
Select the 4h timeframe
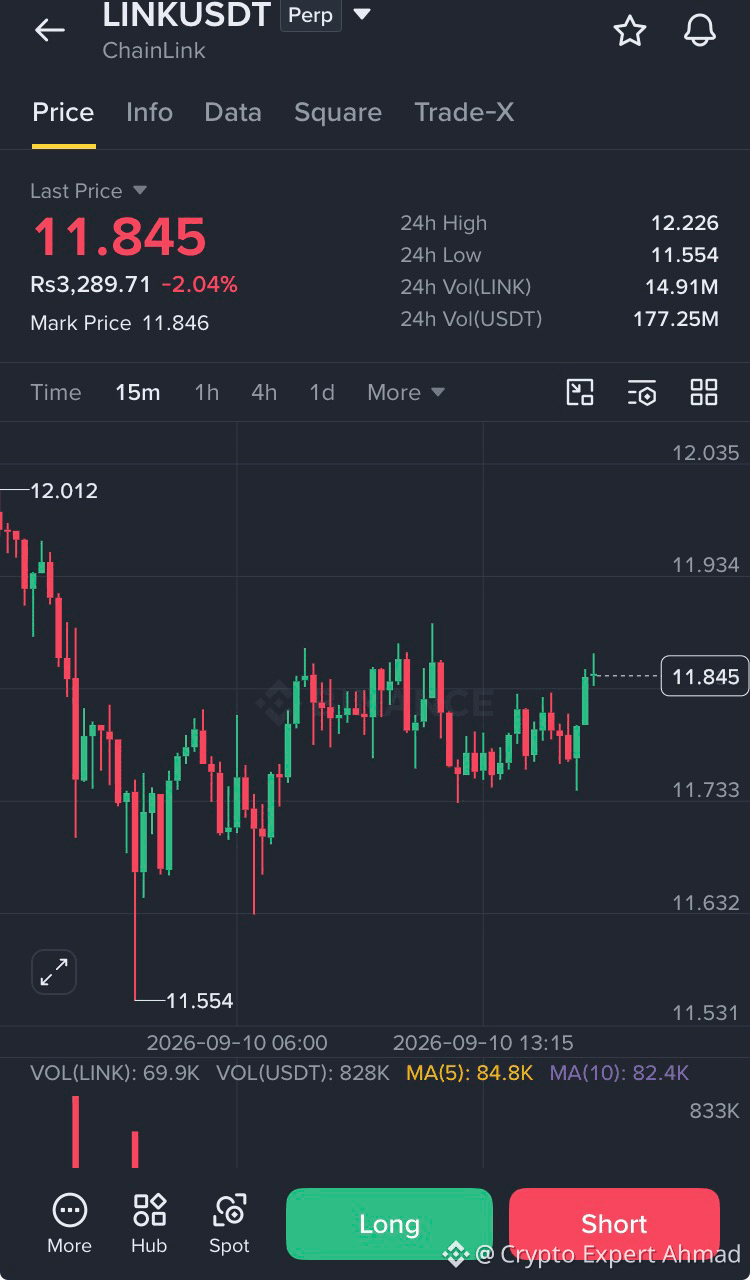264,392
